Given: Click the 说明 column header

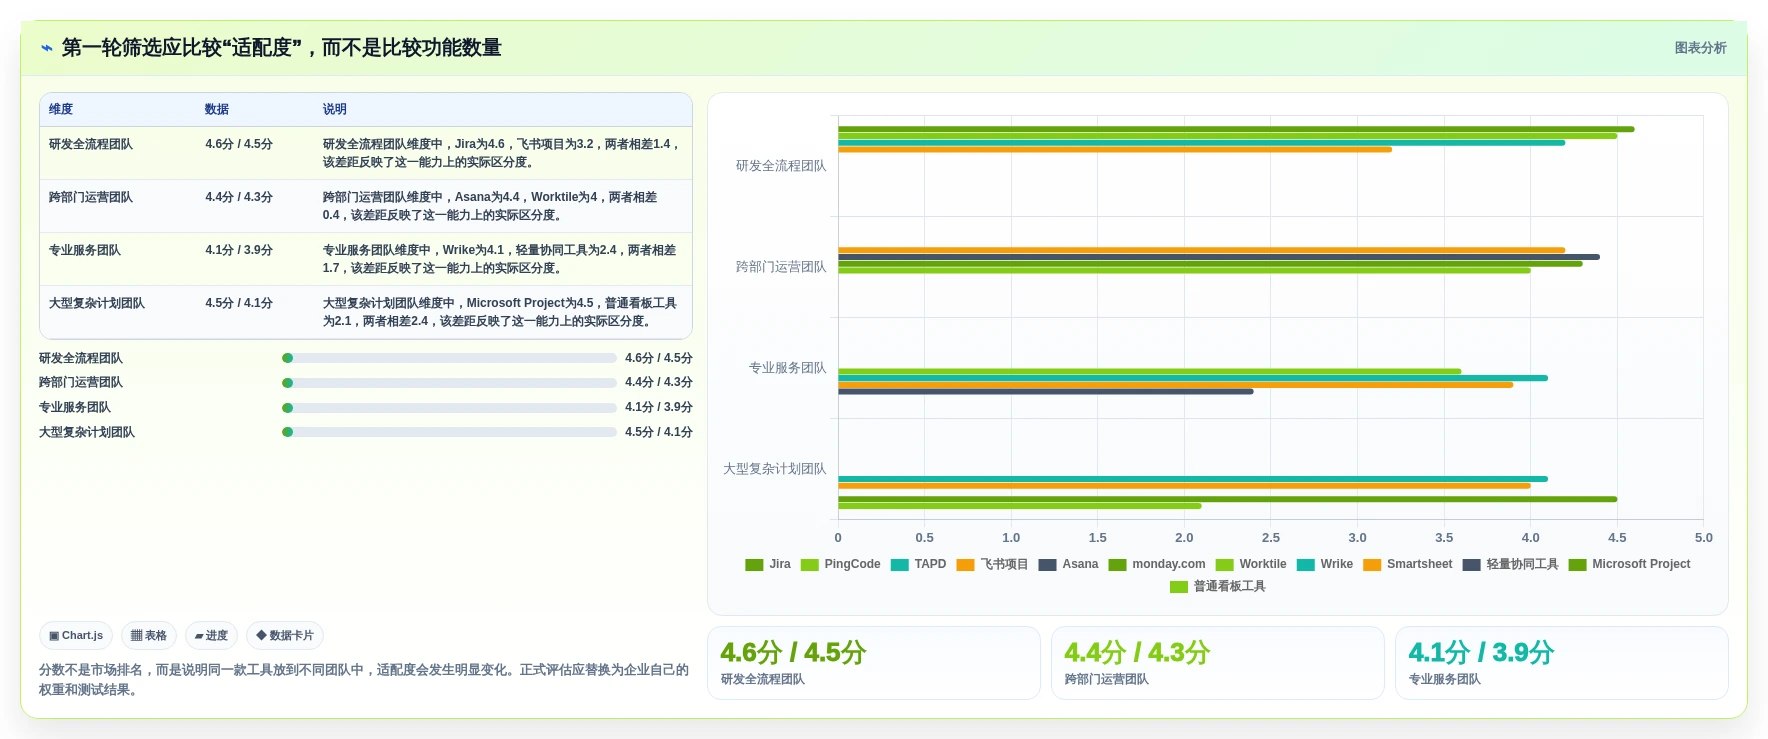Looking at the screenshot, I should click(x=334, y=109).
